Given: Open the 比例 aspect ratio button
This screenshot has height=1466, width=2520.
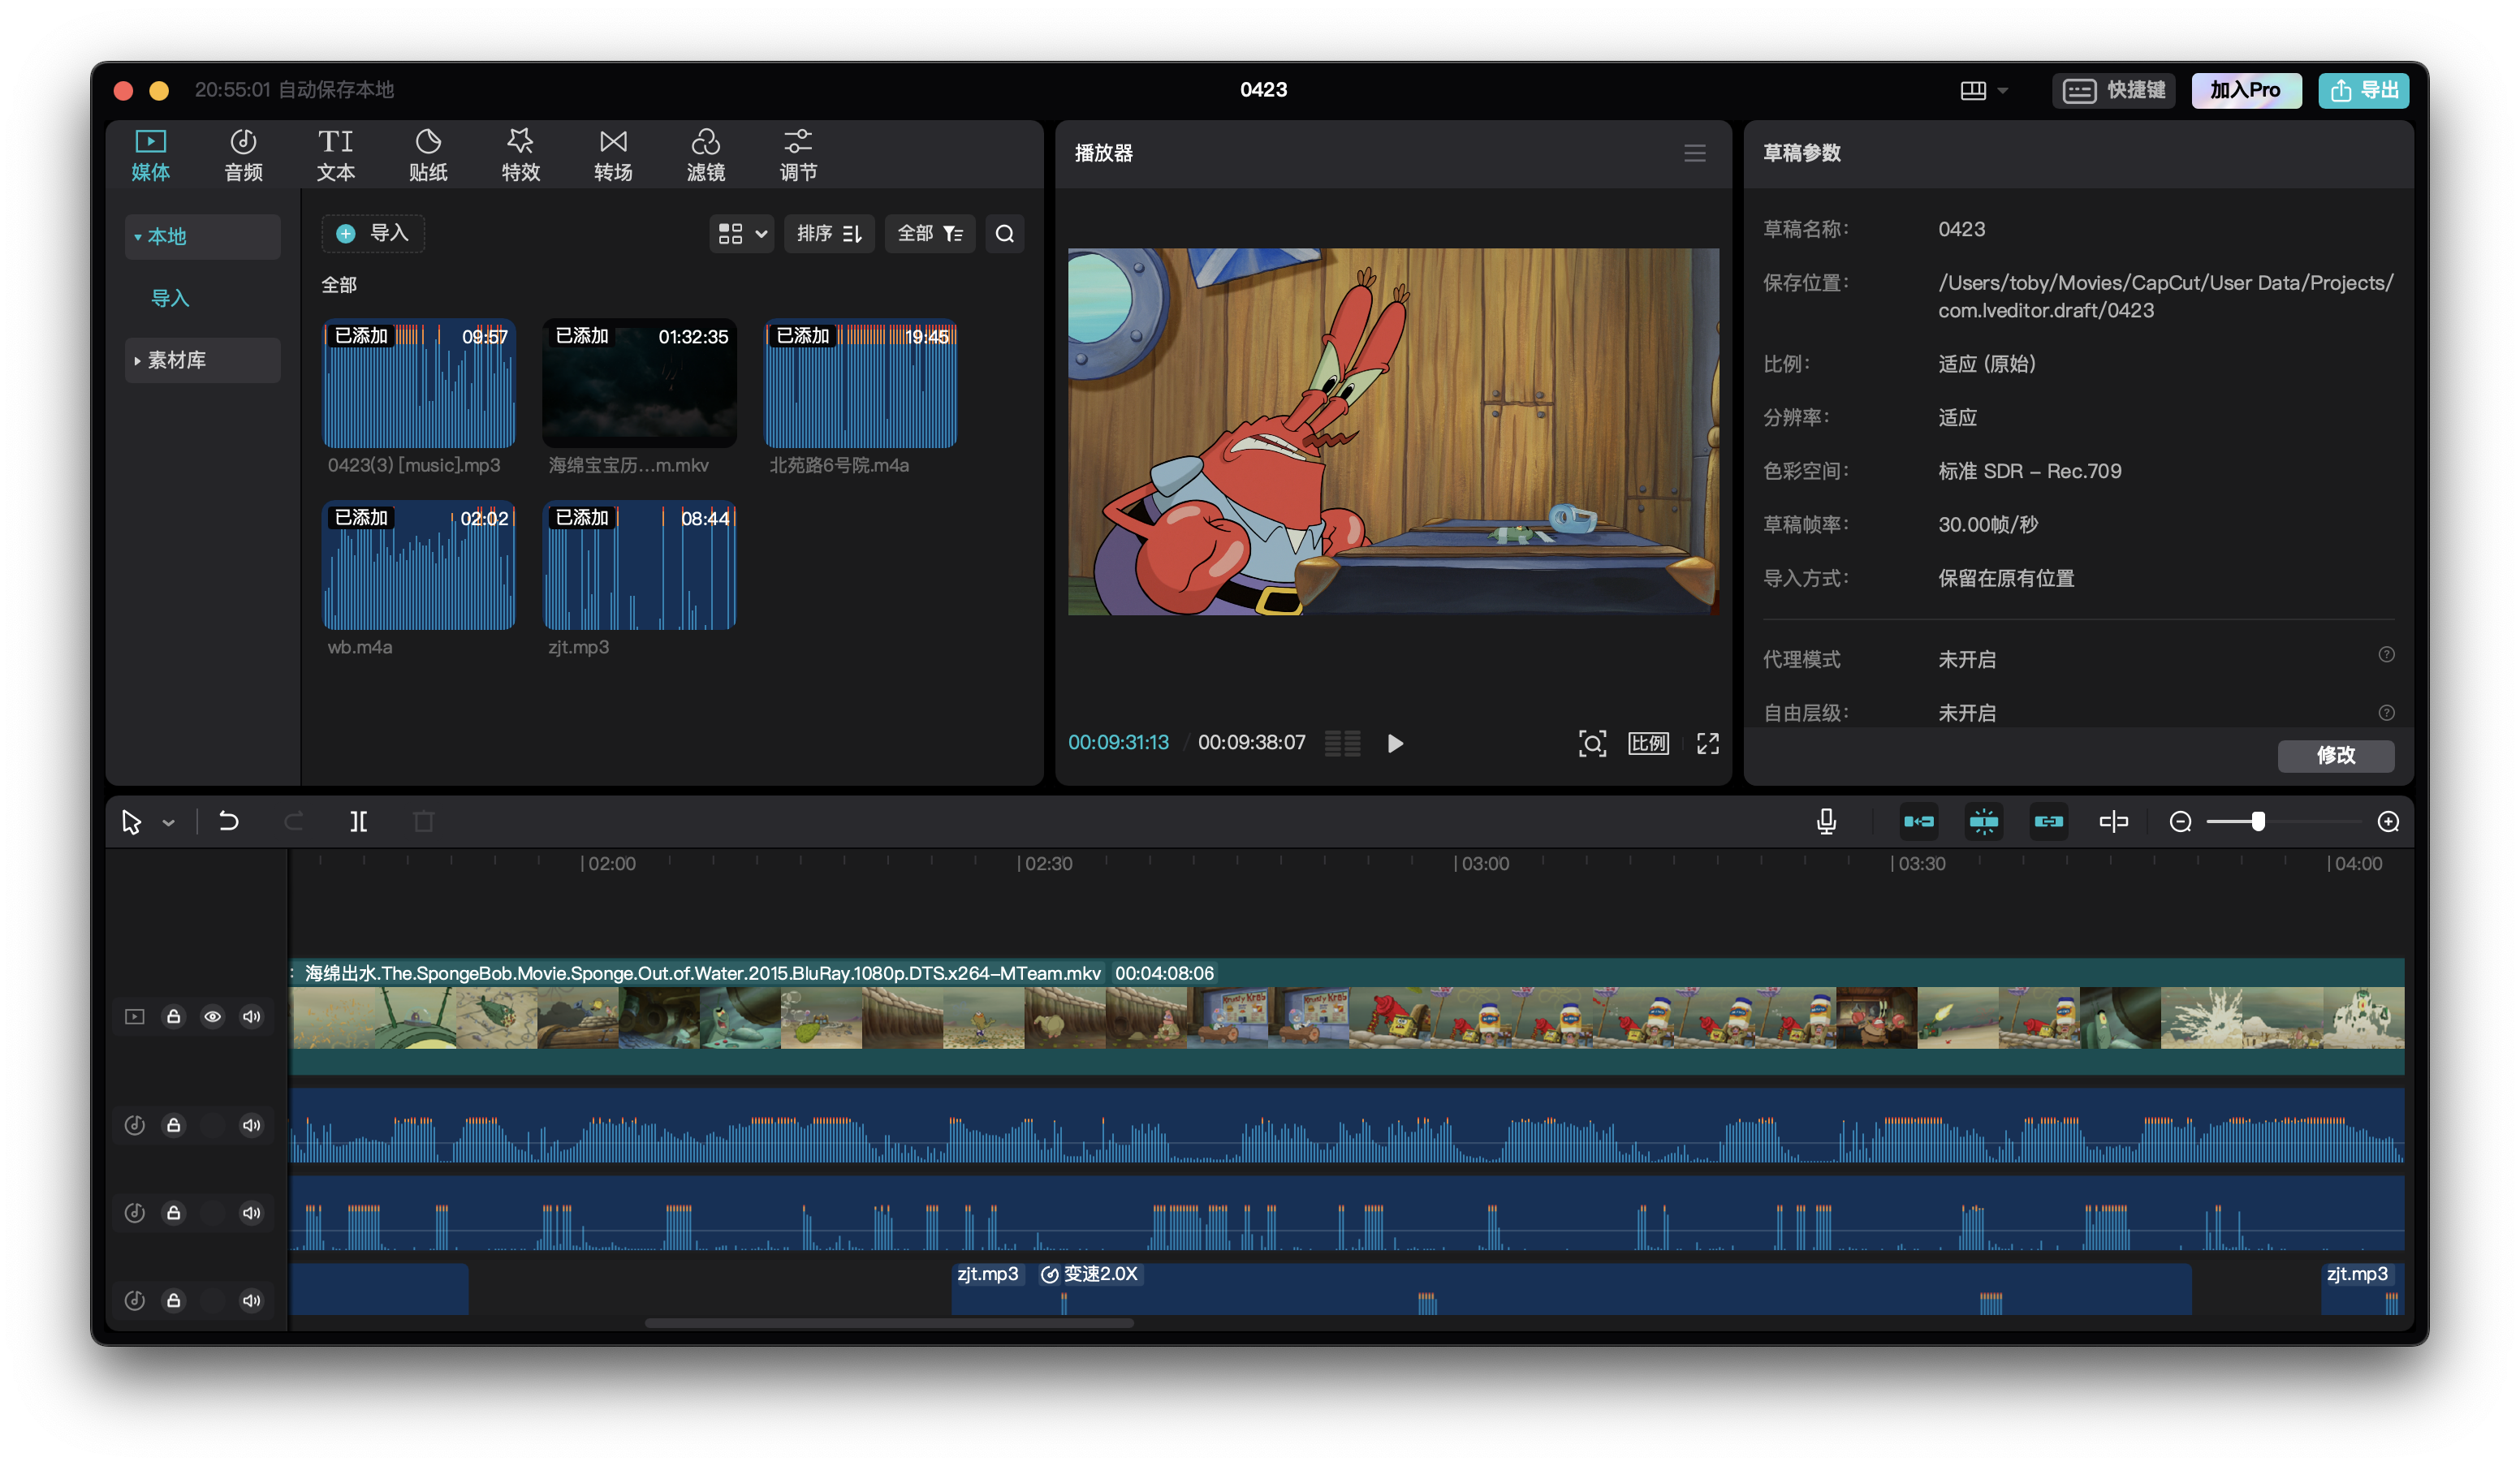Looking at the screenshot, I should coord(1648,743).
